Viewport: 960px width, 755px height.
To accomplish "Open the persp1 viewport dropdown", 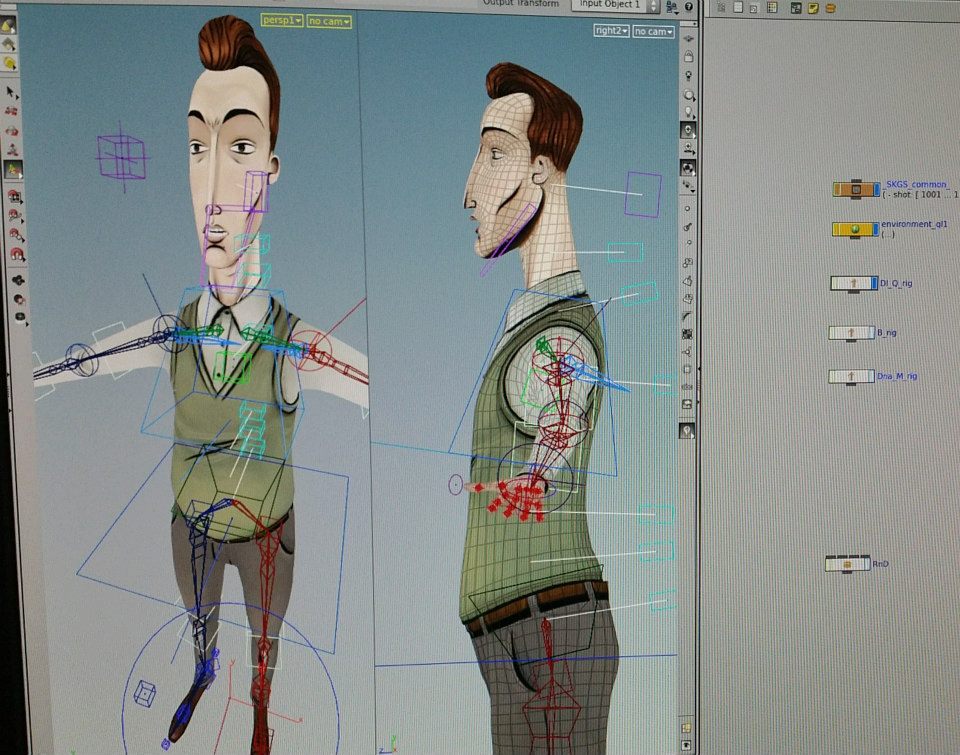I will point(282,20).
